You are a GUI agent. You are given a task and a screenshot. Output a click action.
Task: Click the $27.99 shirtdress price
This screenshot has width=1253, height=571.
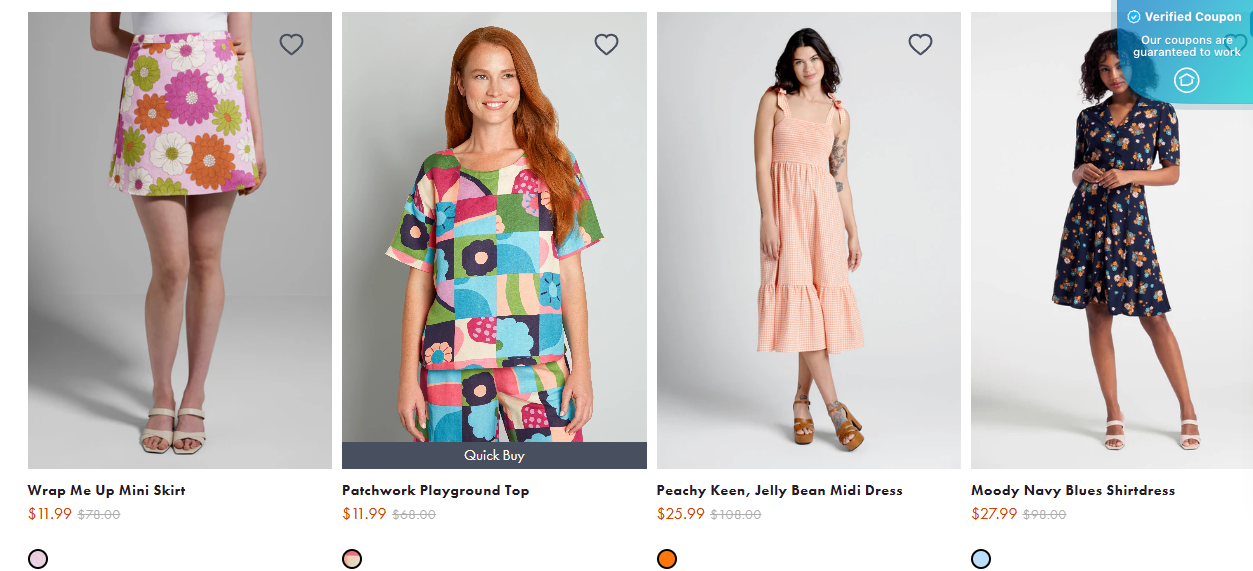(994, 514)
